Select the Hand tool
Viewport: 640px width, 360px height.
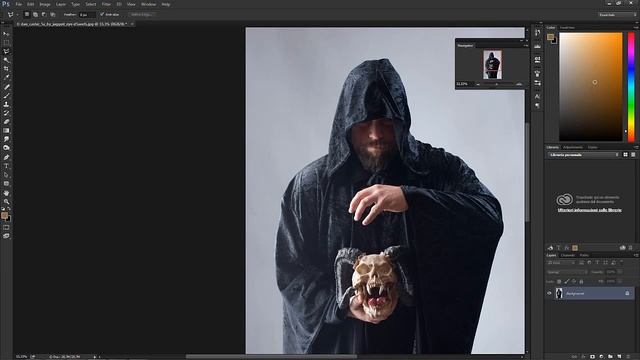[x=6, y=193]
